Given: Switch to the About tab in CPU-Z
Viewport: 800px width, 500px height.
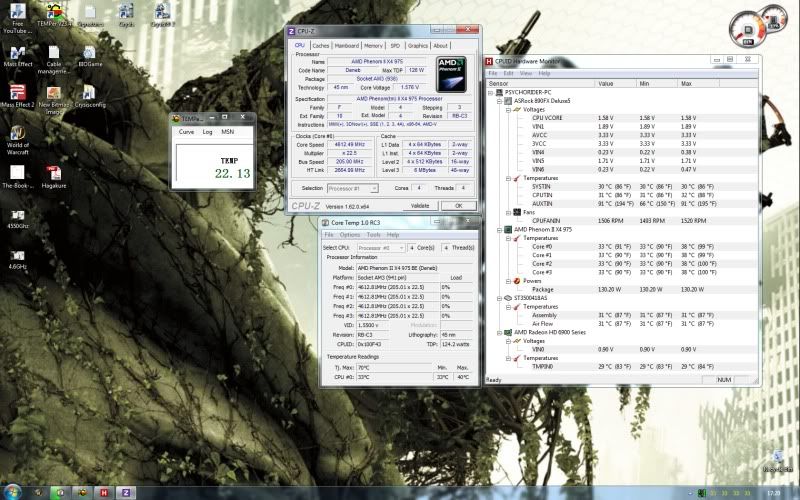Looking at the screenshot, I should [x=441, y=45].
